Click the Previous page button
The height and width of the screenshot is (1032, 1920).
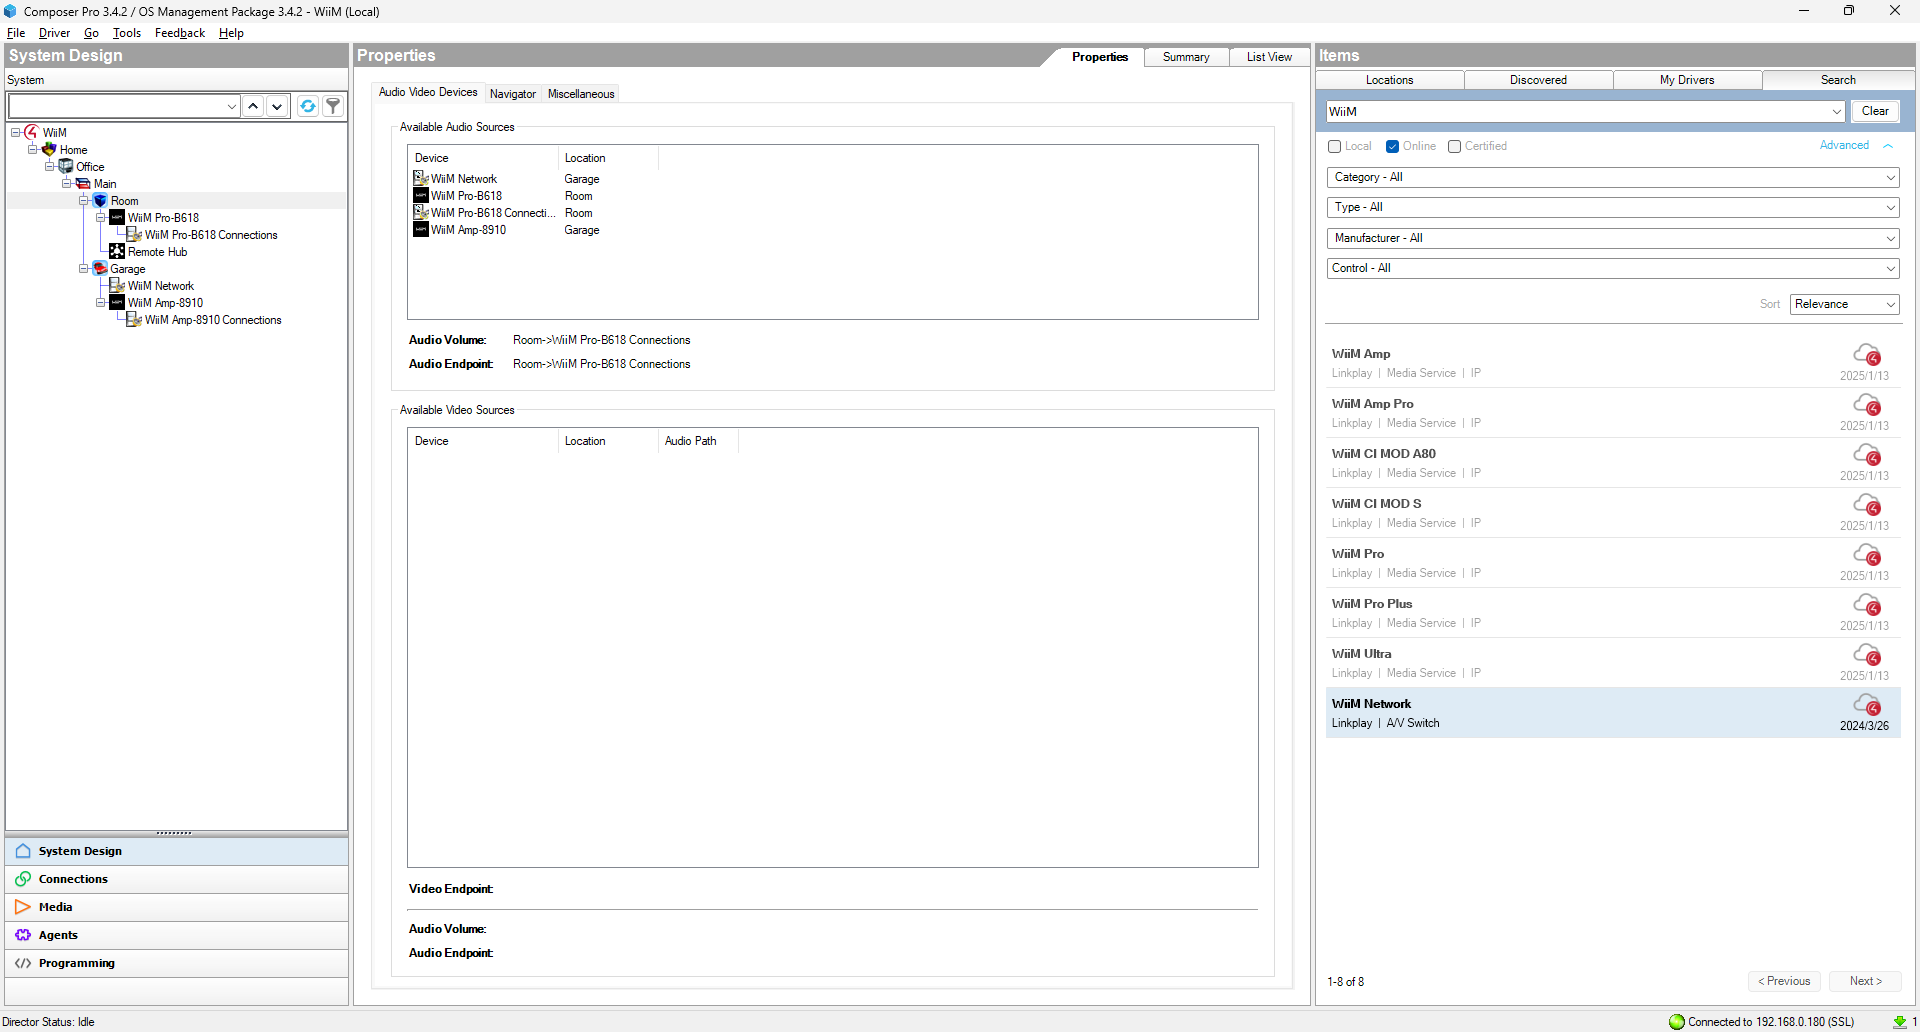tap(1784, 981)
